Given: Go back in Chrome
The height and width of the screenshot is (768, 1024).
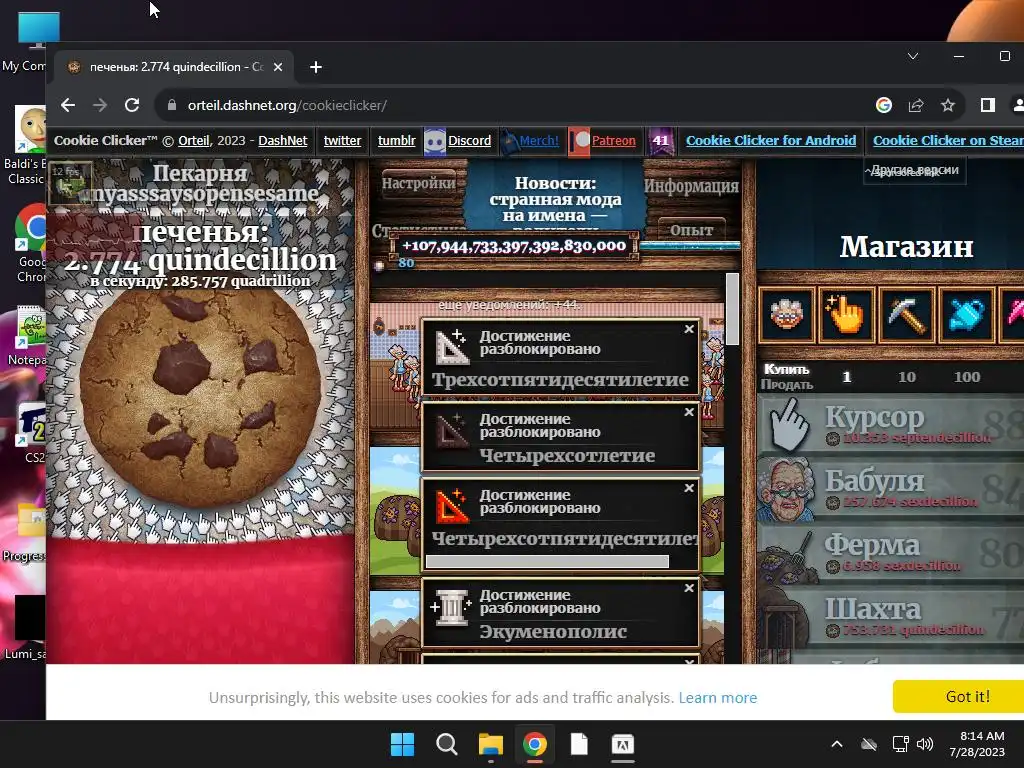Looking at the screenshot, I should 68,105.
